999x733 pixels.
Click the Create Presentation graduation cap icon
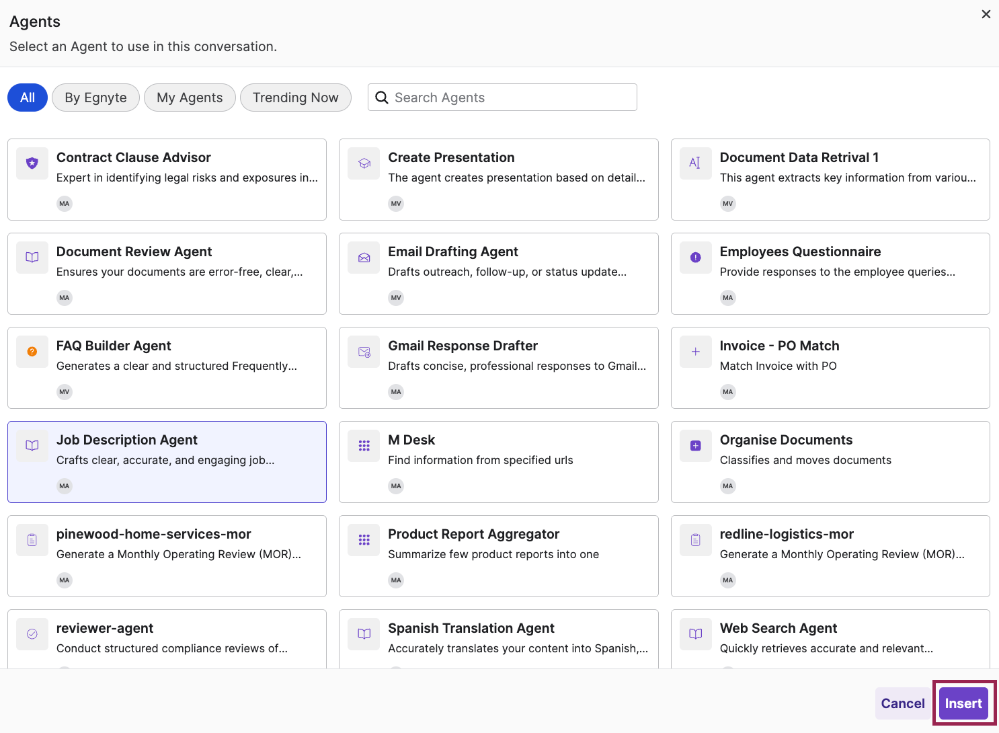pyautogui.click(x=364, y=163)
